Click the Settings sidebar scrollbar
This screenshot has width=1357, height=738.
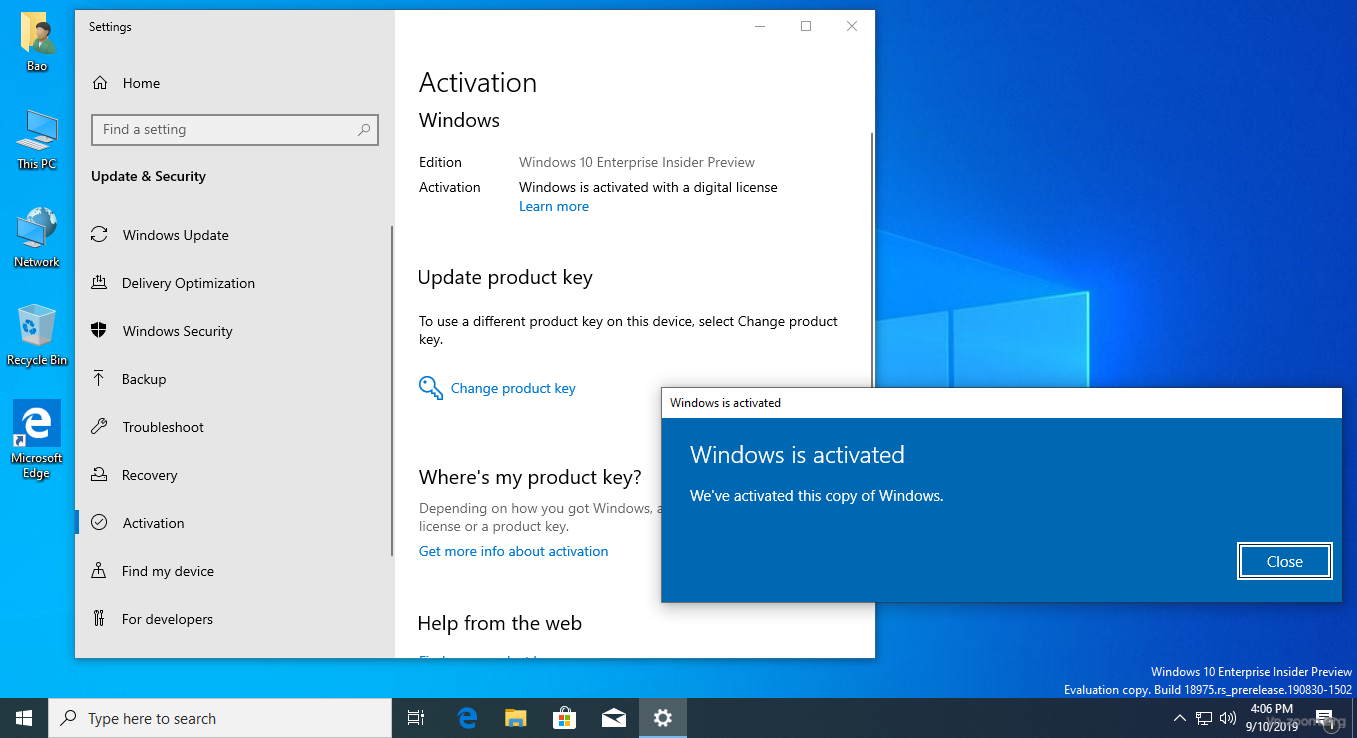[392, 390]
